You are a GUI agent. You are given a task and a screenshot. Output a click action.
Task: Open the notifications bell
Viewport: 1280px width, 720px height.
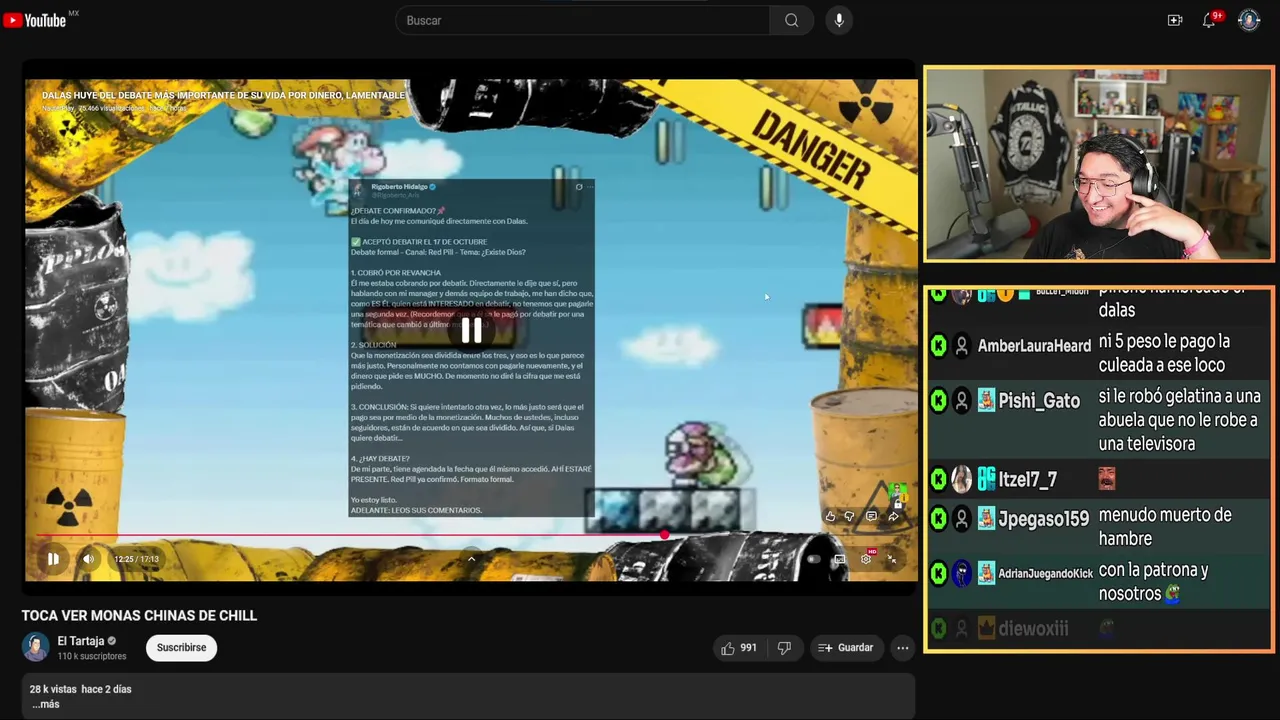[x=1209, y=20]
